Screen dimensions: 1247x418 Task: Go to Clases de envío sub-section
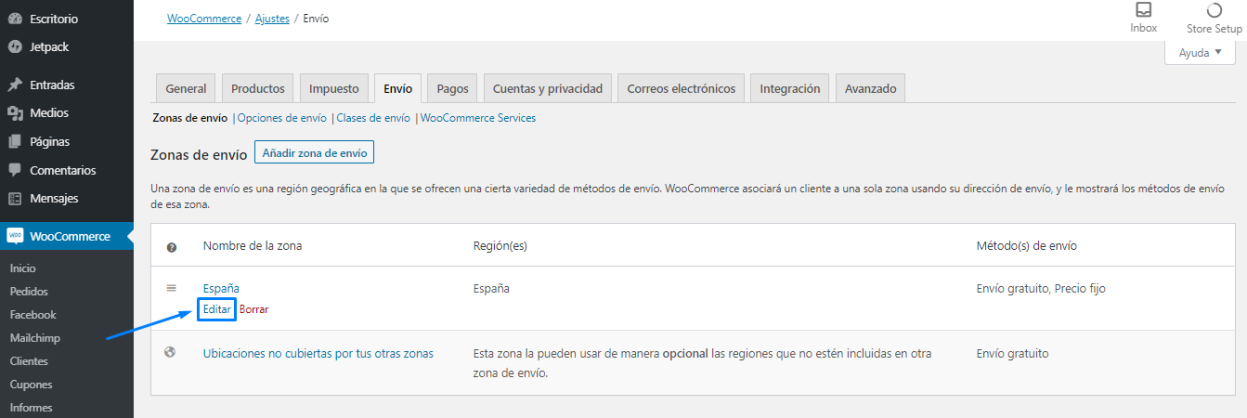(x=373, y=118)
